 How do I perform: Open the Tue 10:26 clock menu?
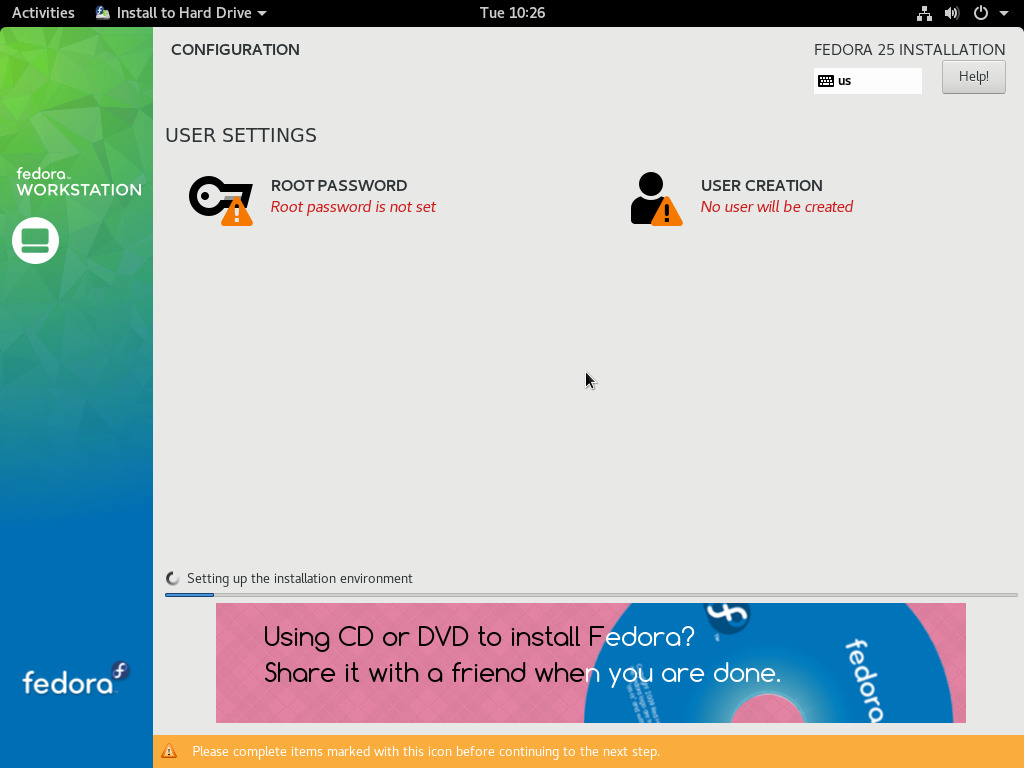tap(512, 13)
